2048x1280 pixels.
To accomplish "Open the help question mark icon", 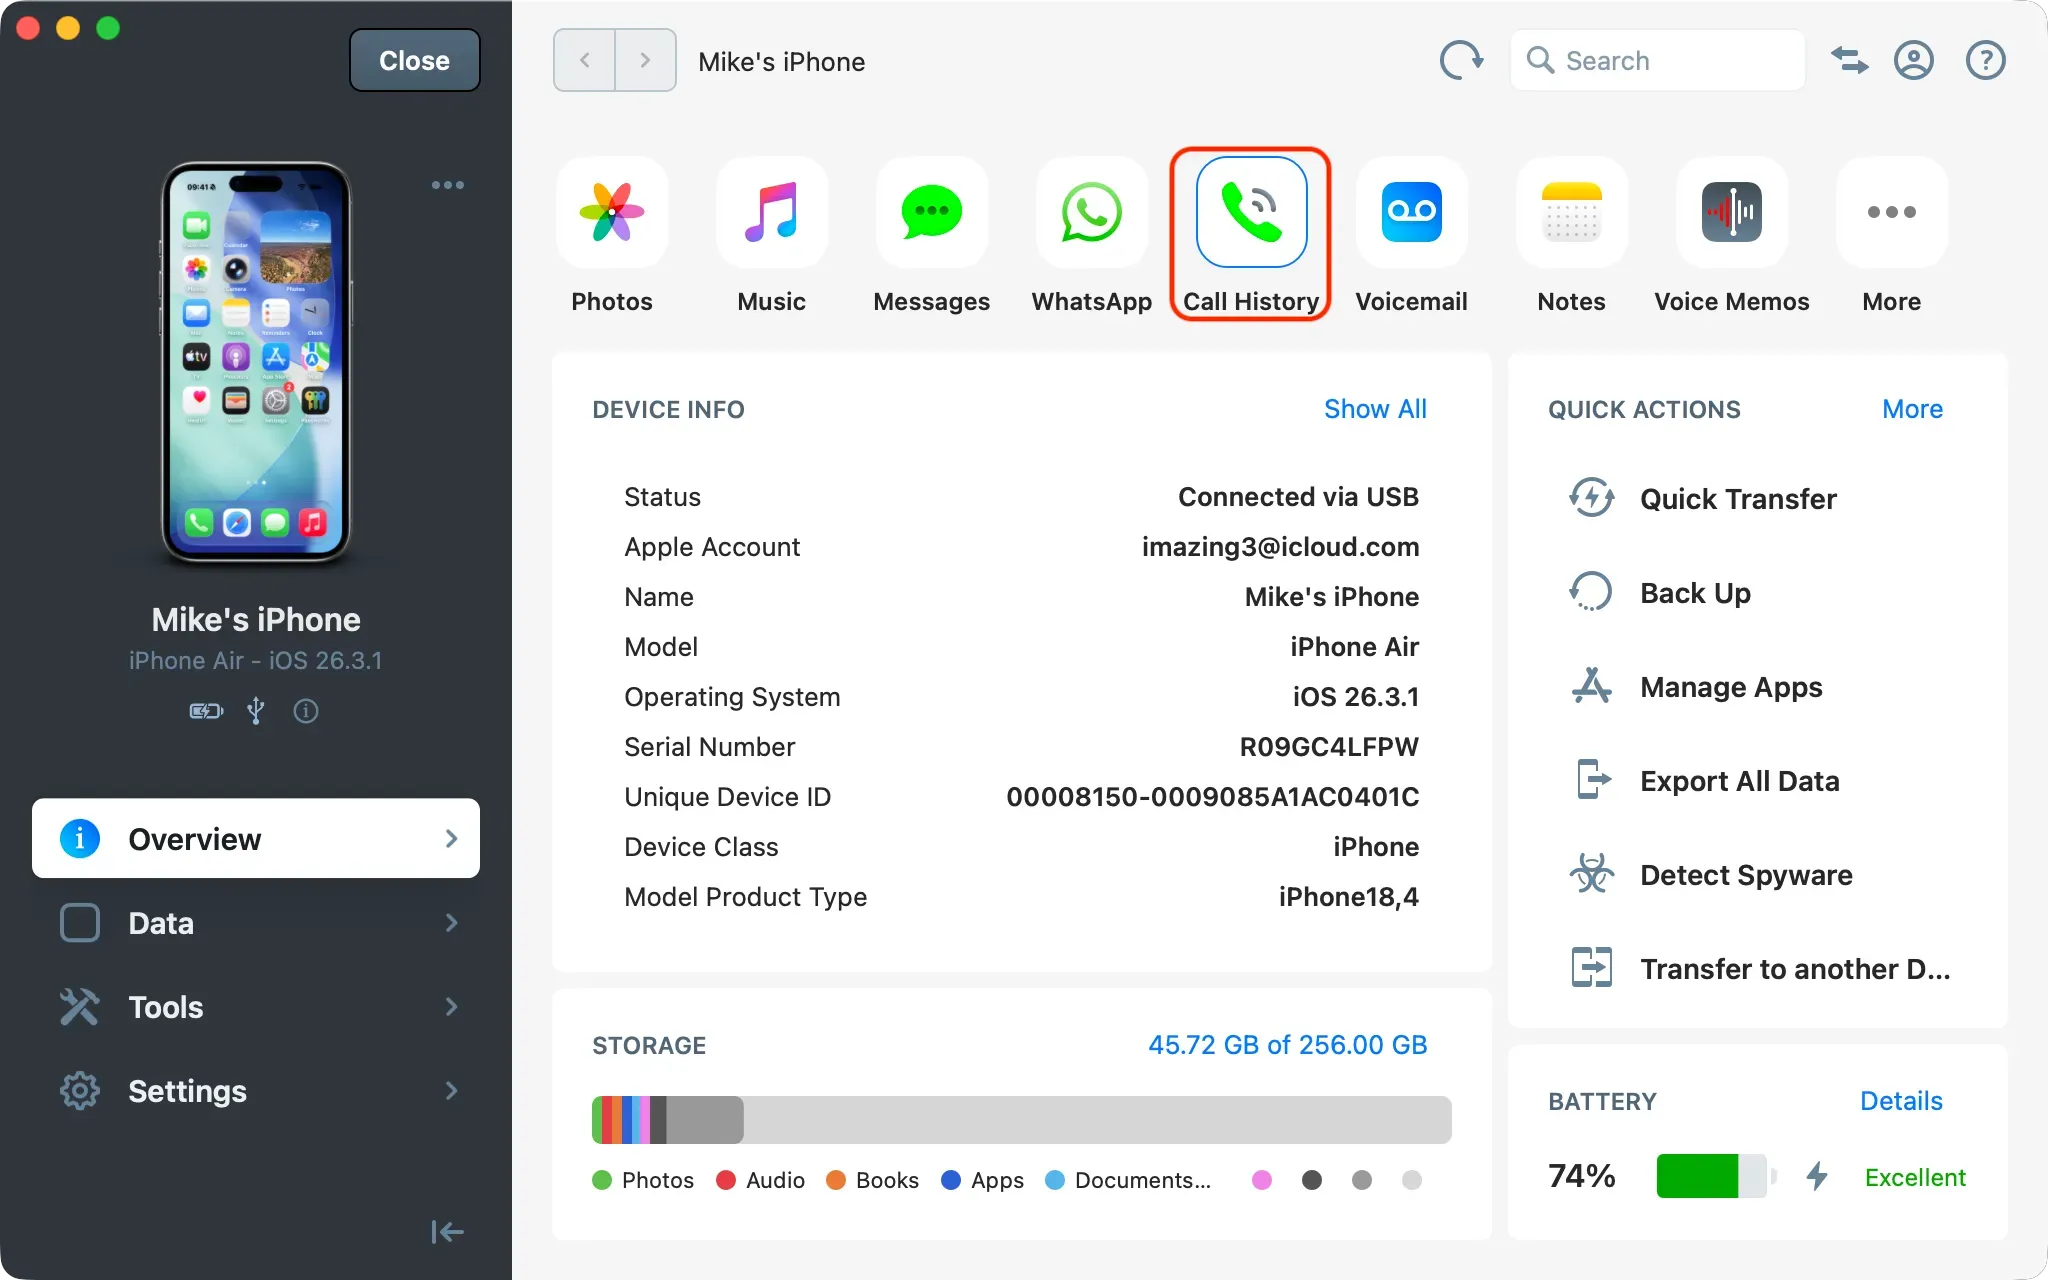I will click(1984, 60).
